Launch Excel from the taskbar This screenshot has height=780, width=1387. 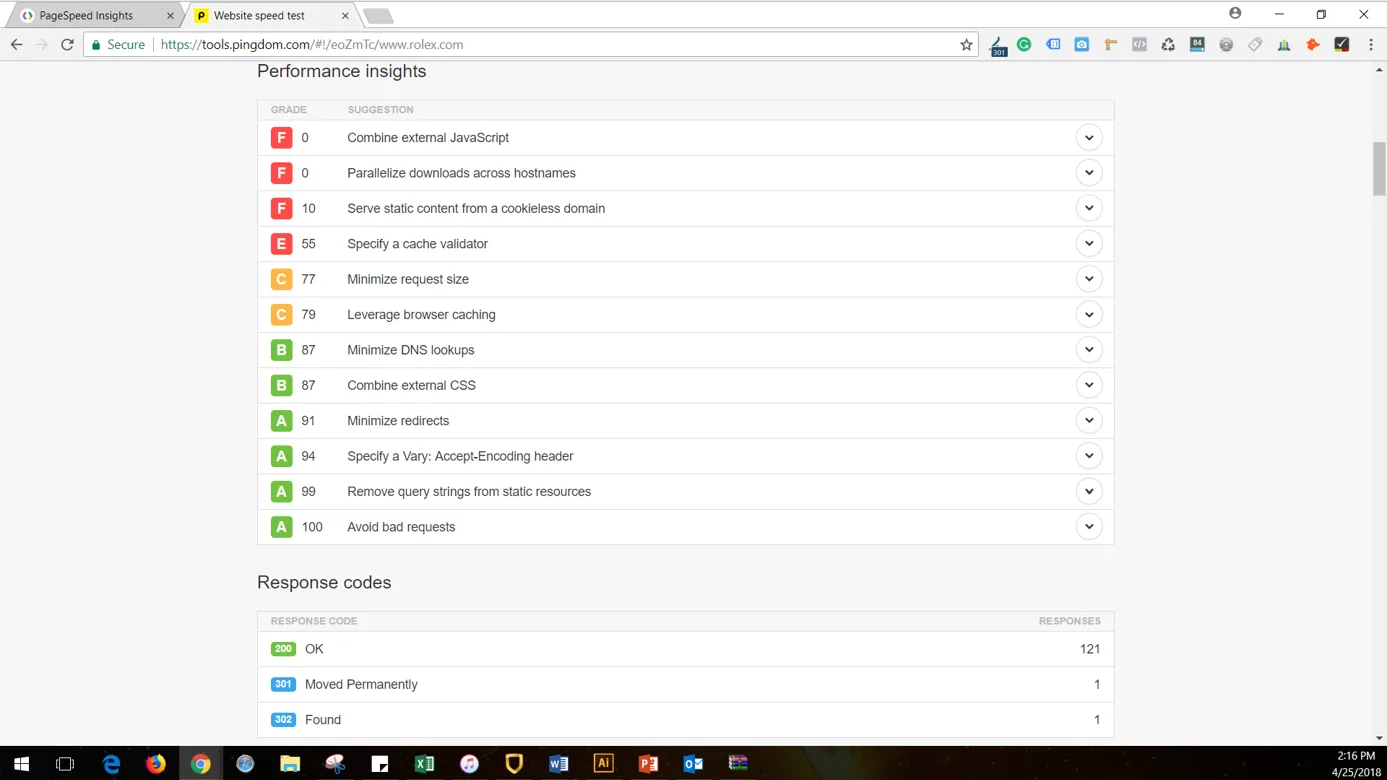click(424, 763)
